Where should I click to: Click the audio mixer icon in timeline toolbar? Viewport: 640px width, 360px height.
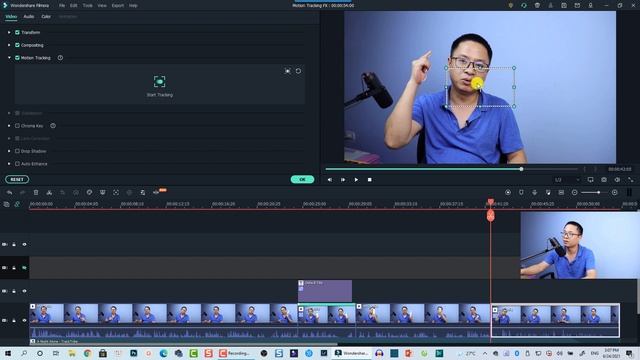[548, 192]
